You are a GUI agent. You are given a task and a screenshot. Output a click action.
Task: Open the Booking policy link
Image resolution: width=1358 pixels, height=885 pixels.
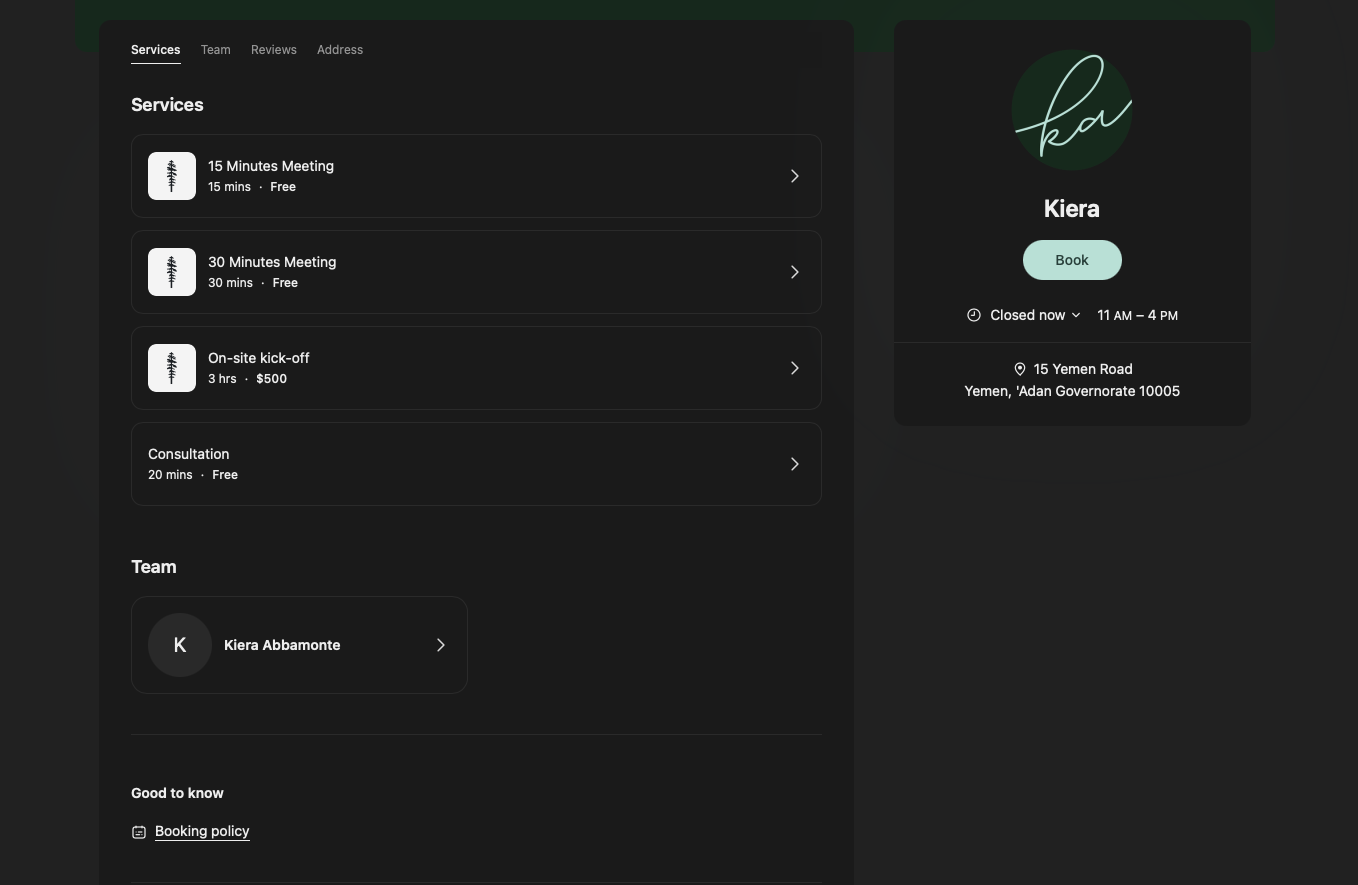click(202, 831)
